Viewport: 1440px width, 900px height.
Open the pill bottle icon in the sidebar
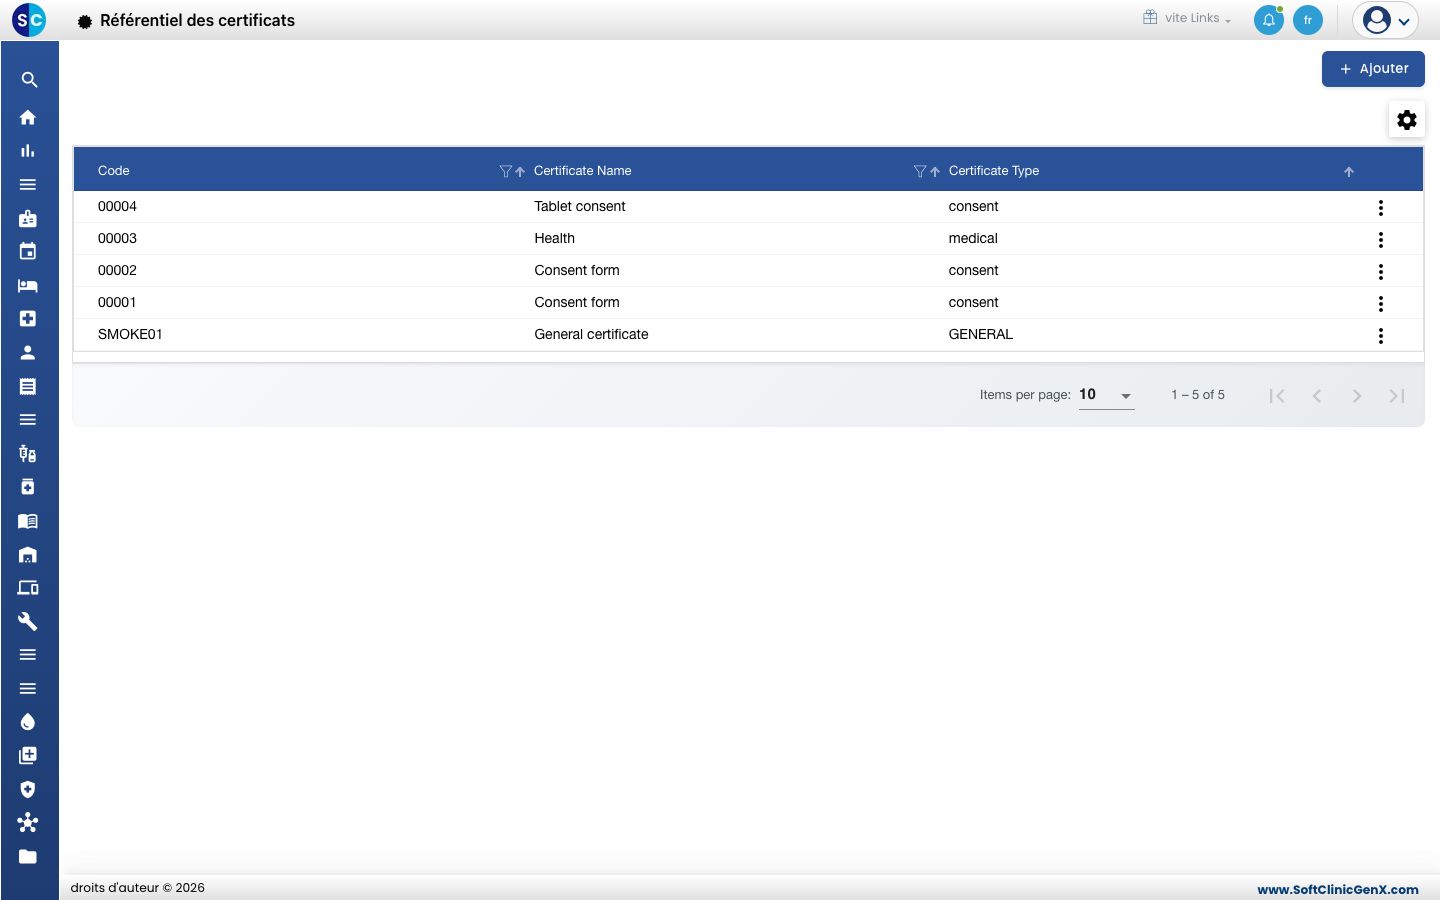pos(28,487)
